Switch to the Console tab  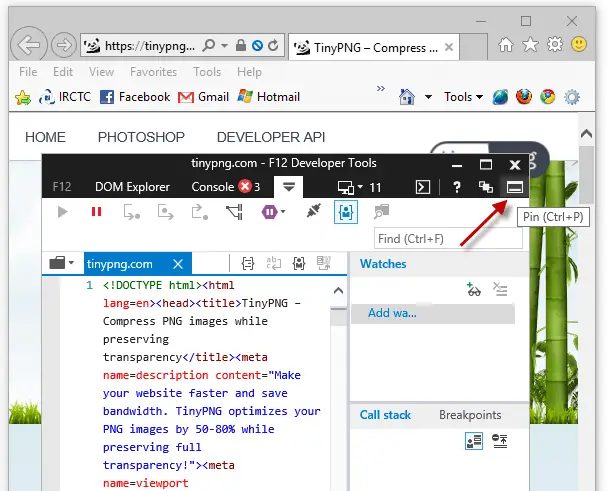click(x=225, y=187)
